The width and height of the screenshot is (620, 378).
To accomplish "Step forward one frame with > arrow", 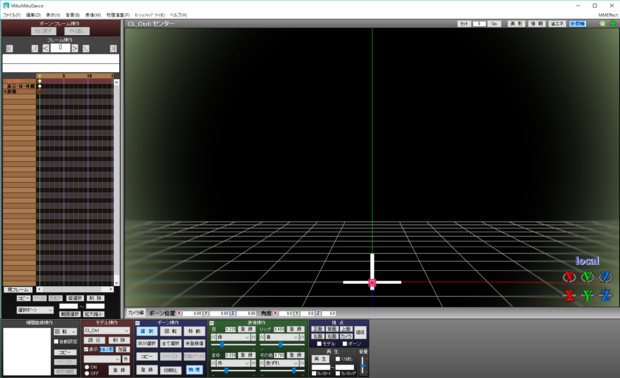I will 75,48.
